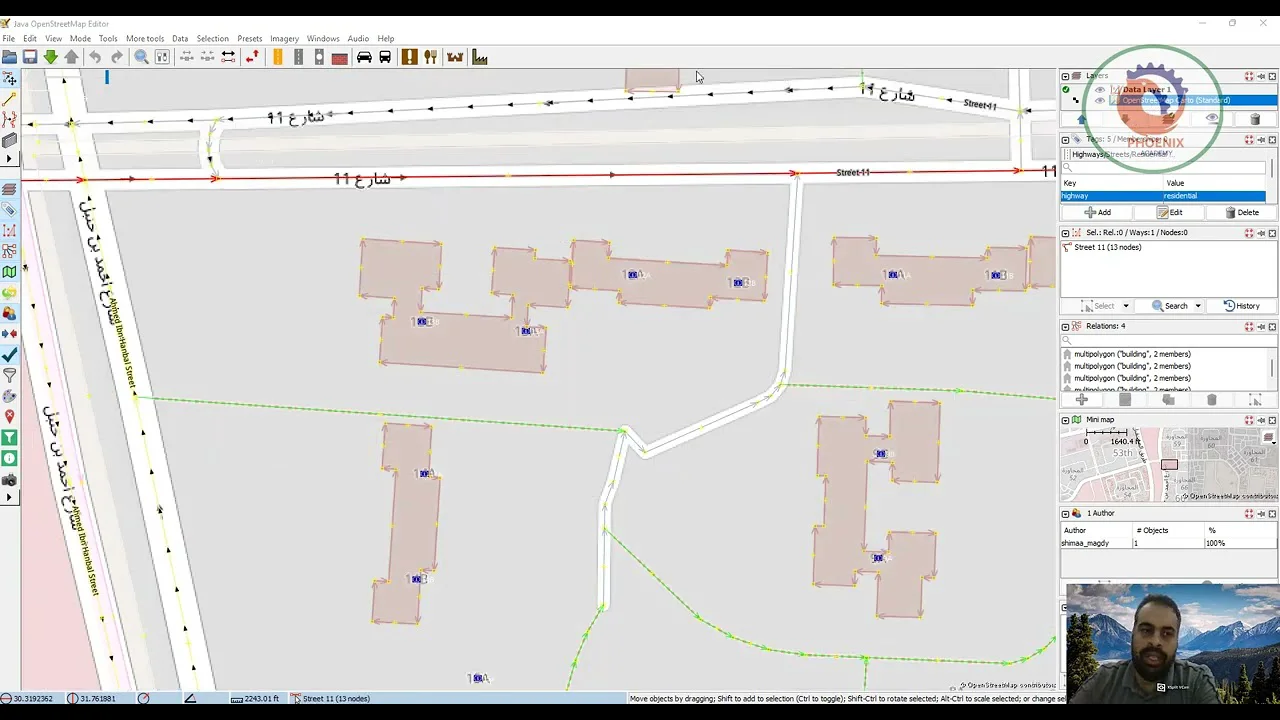Click the Upload data arrow icon
The width and height of the screenshot is (1280, 720).
tap(71, 57)
